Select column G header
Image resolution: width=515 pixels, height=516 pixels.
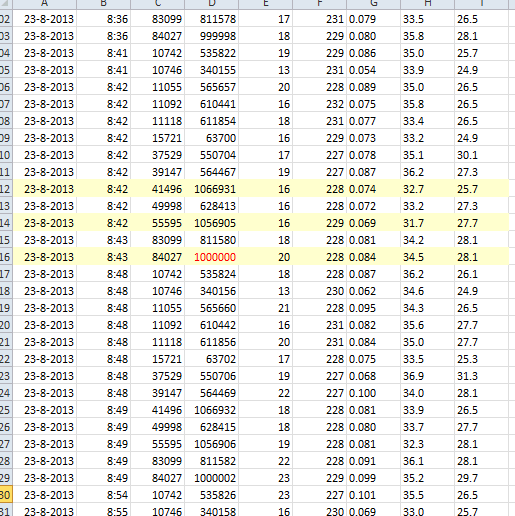pos(373,4)
